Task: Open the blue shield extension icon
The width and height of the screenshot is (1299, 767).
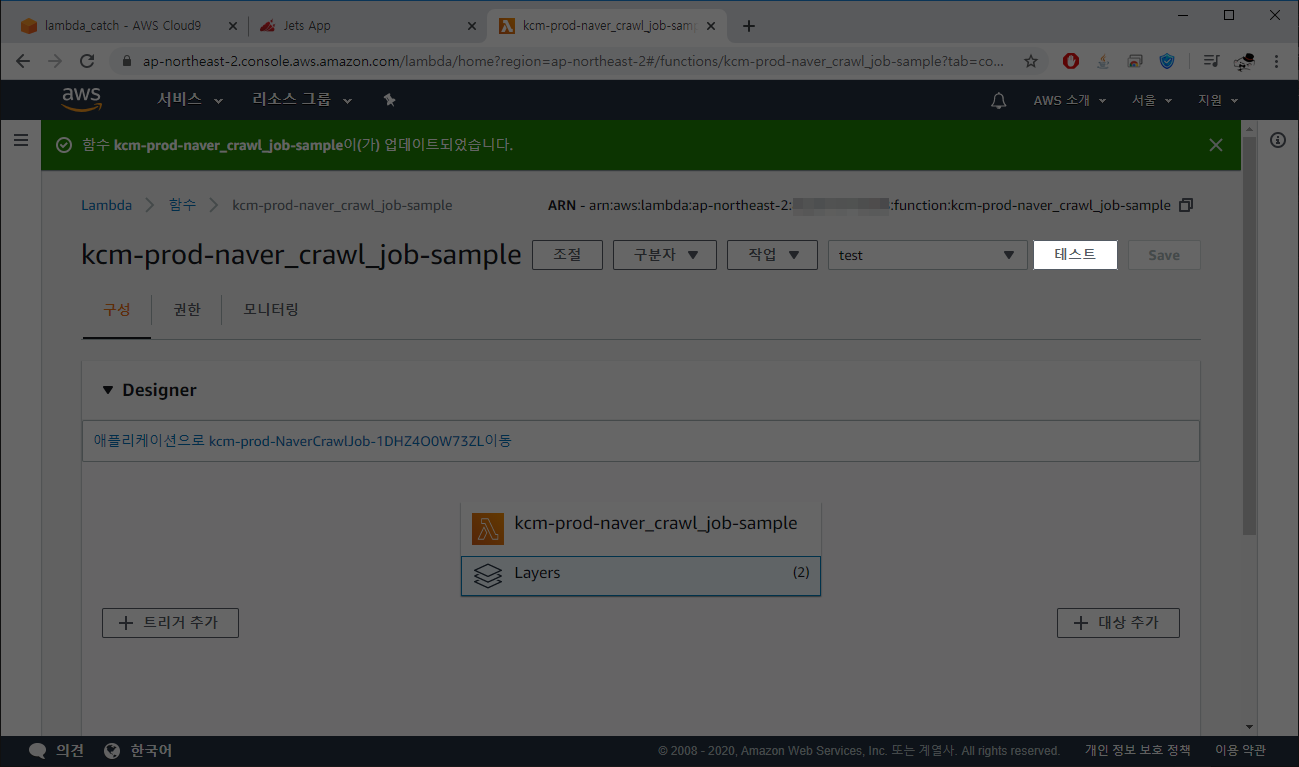Action: pyautogui.click(x=1167, y=61)
